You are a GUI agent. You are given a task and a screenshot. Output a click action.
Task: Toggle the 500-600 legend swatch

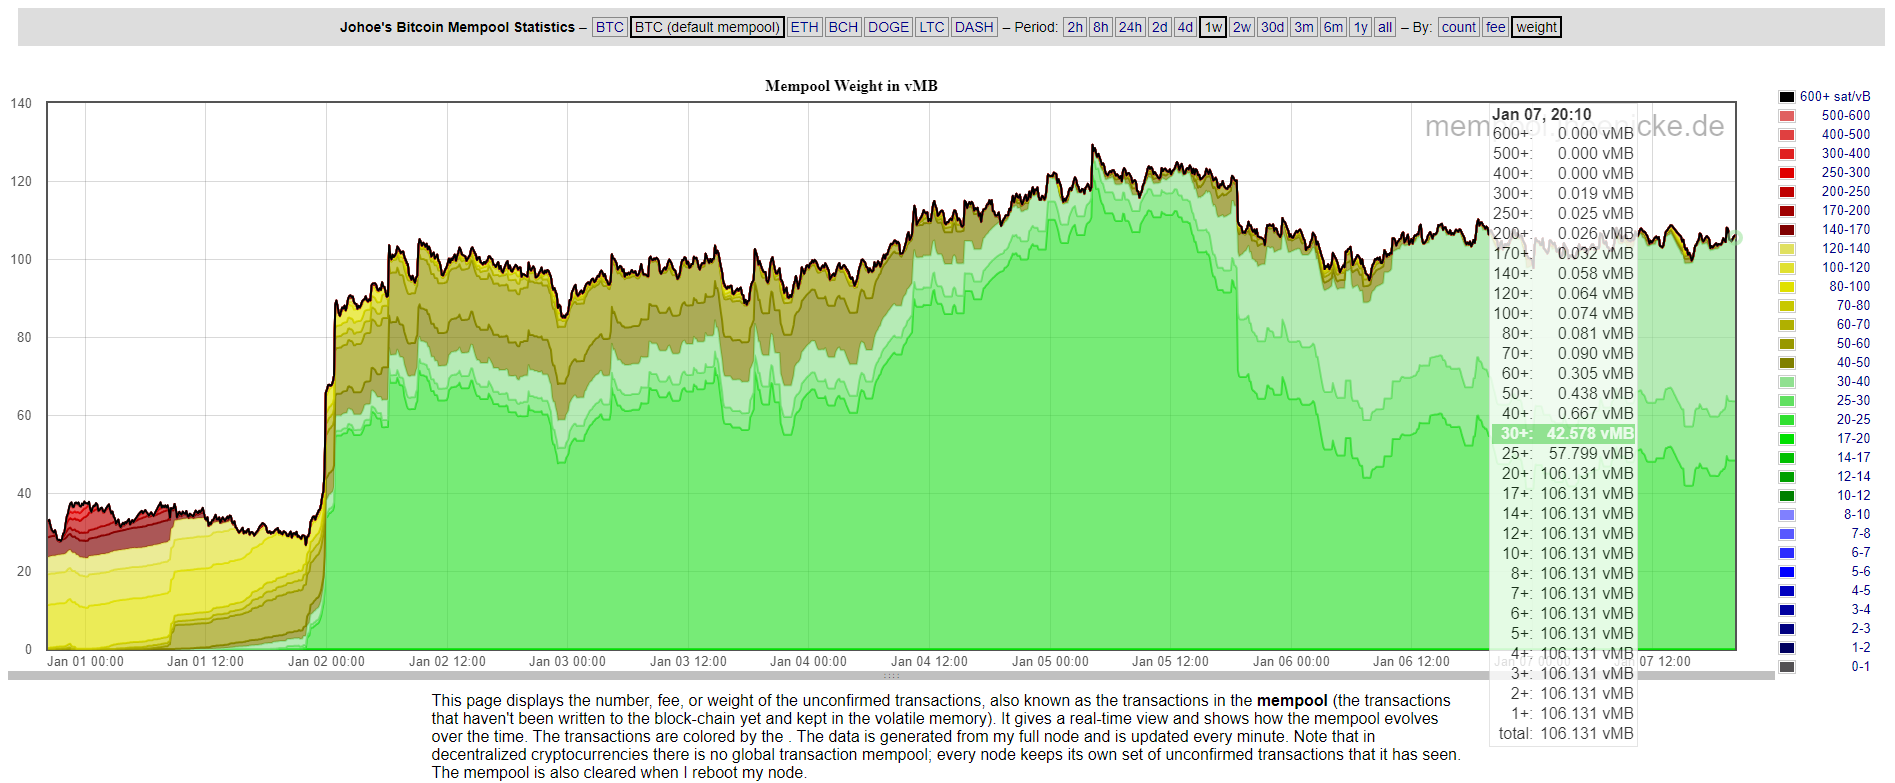(x=1786, y=116)
